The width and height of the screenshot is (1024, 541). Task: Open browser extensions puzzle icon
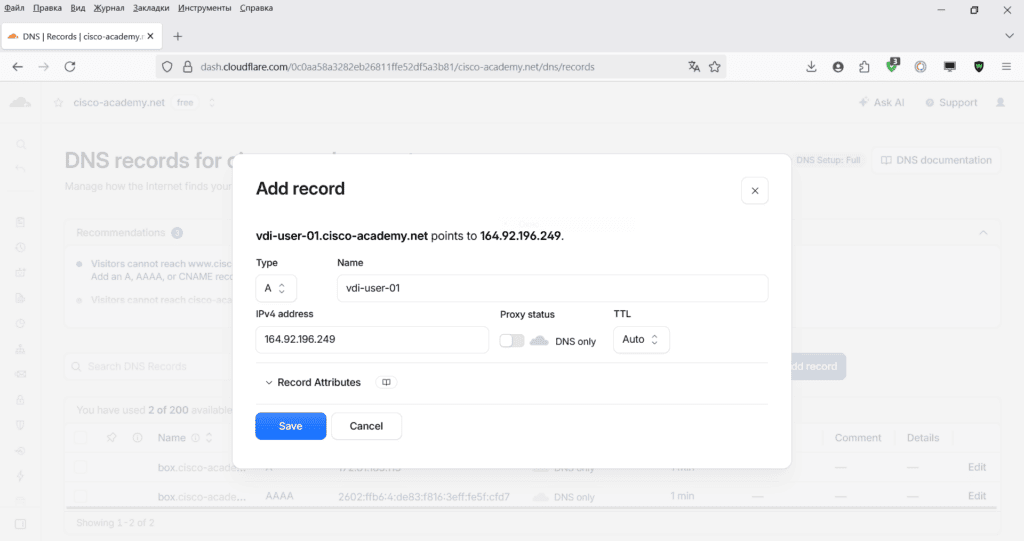(864, 67)
